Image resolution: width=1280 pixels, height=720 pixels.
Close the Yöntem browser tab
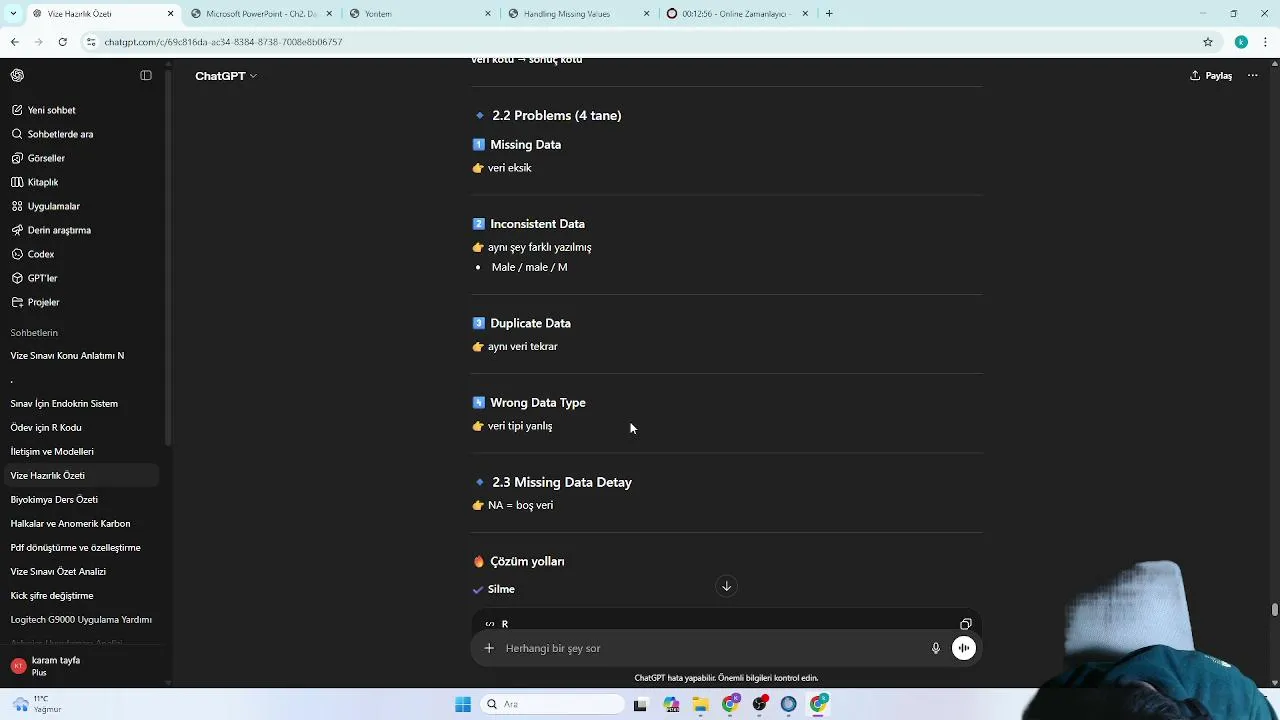coord(488,14)
